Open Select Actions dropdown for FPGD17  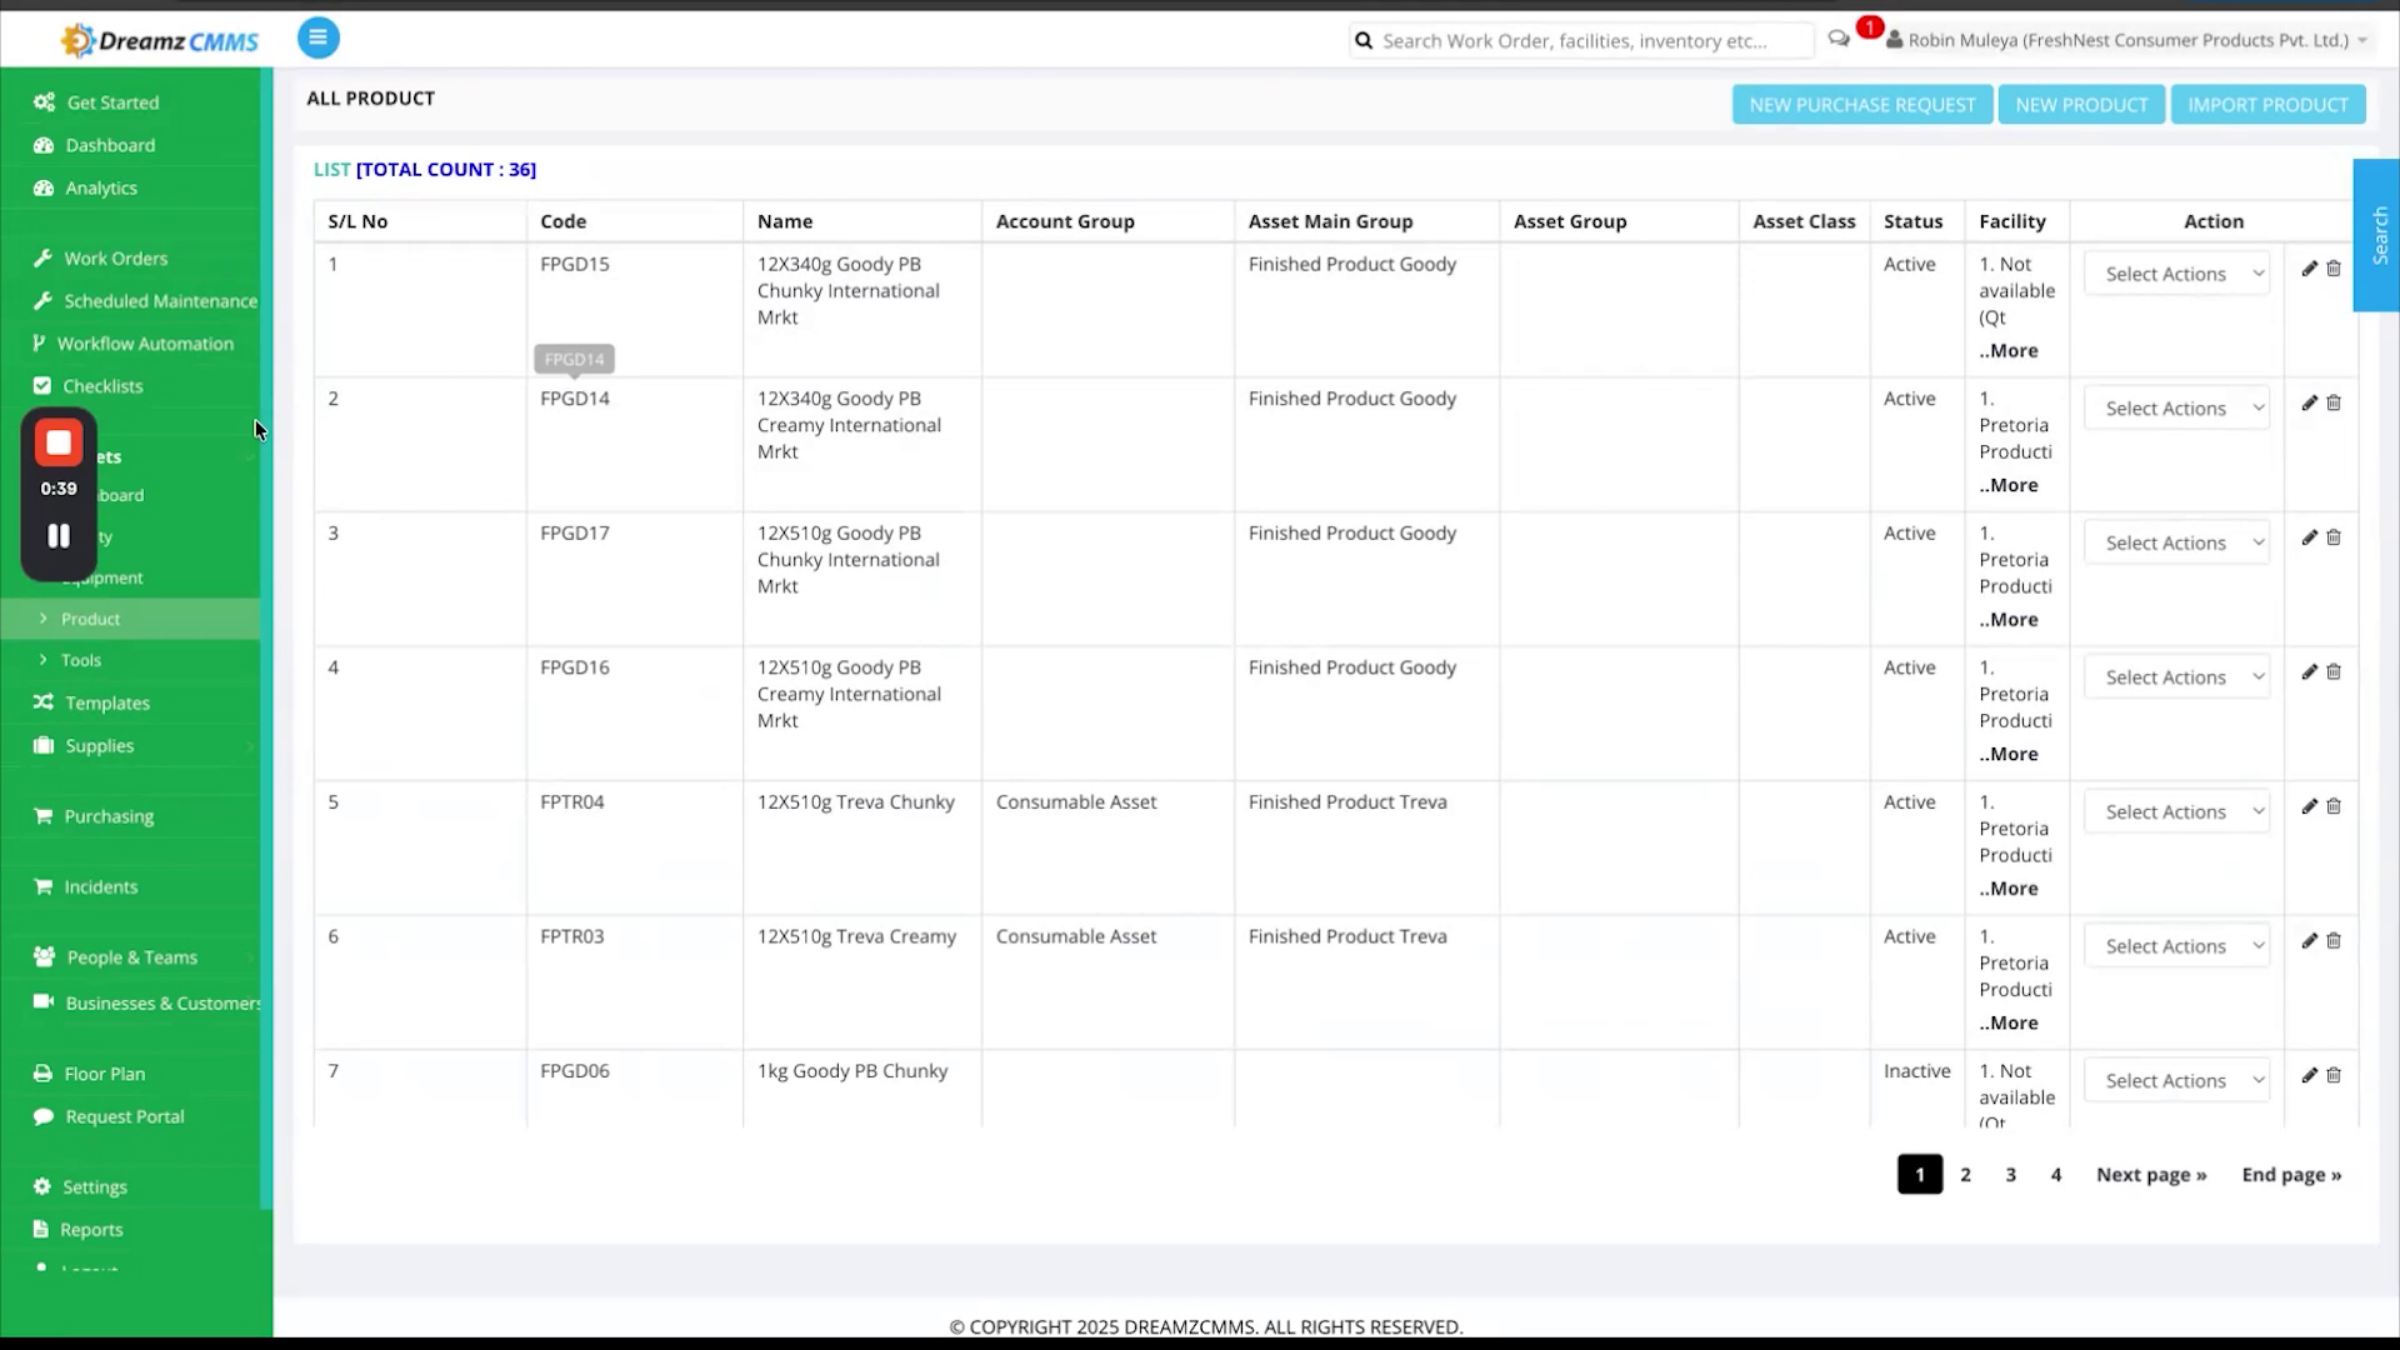click(2177, 542)
